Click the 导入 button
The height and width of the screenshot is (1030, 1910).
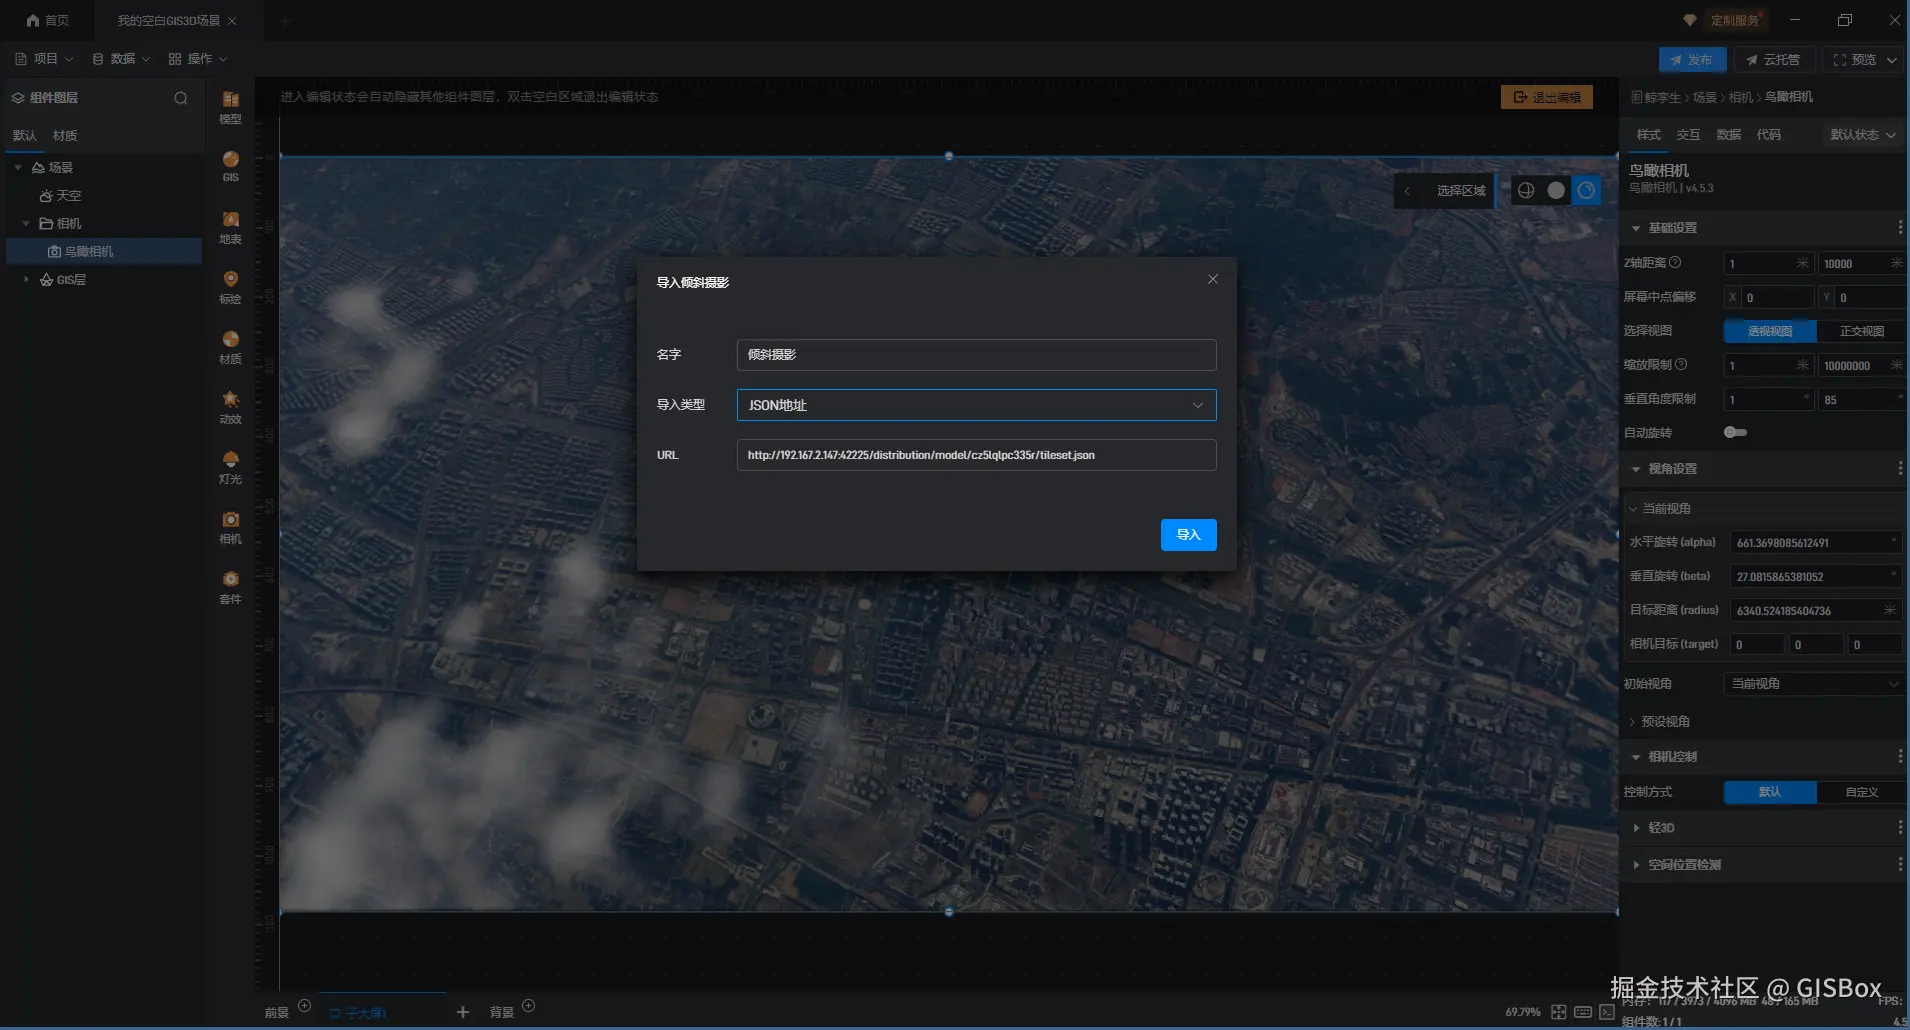pos(1189,535)
